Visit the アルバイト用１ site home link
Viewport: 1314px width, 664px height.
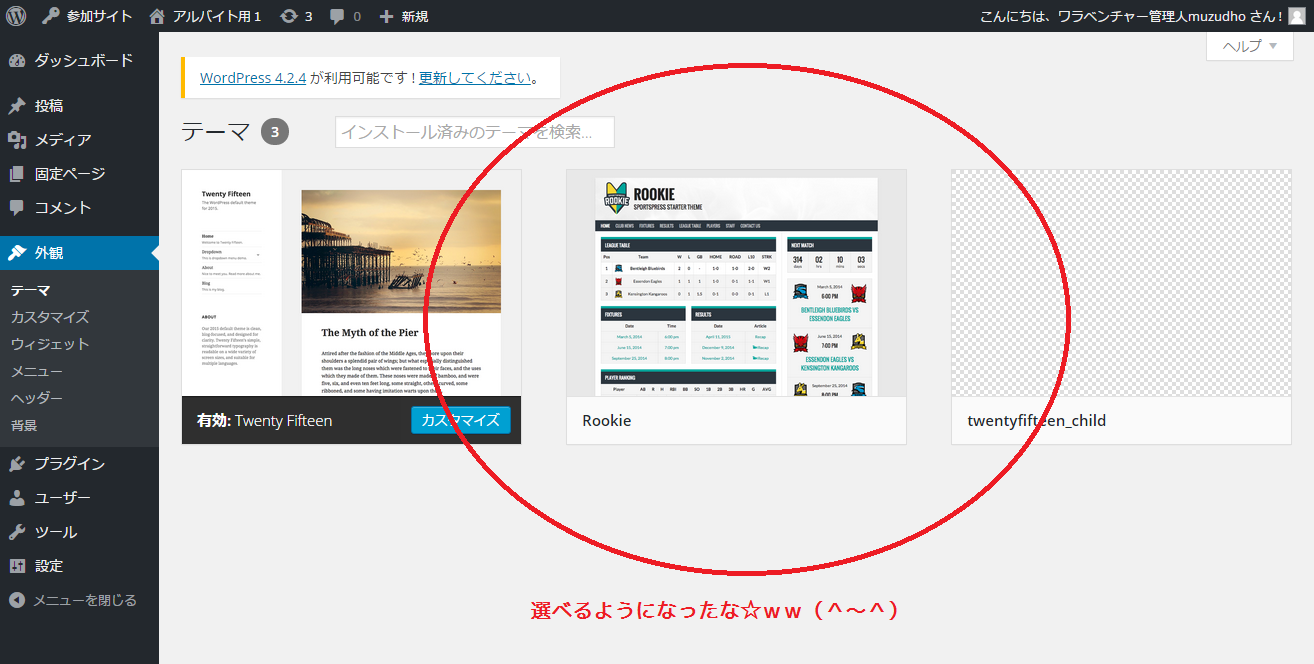[x=205, y=16]
